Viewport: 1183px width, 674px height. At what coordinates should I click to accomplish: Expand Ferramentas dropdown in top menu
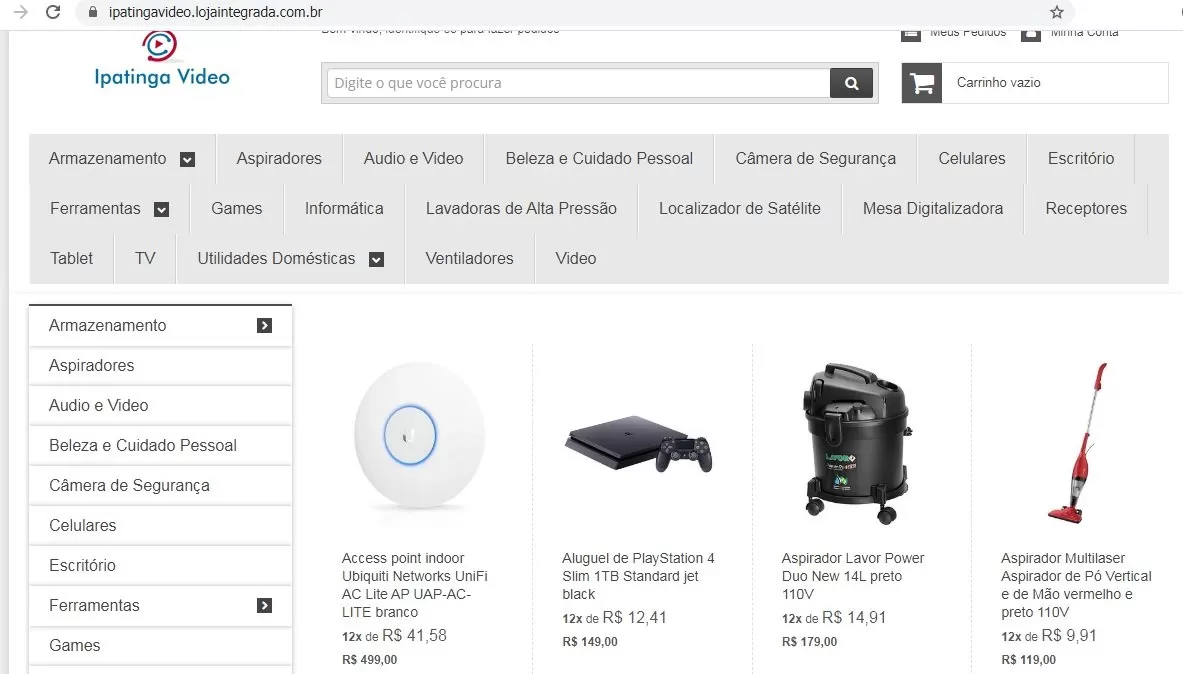pyautogui.click(x=161, y=209)
